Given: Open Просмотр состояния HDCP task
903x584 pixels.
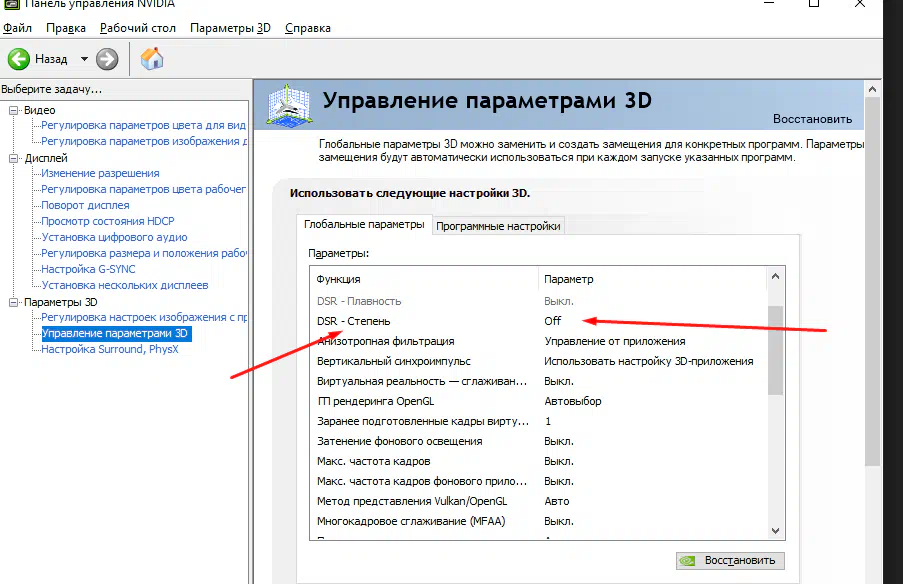Looking at the screenshot, I should click(x=108, y=221).
